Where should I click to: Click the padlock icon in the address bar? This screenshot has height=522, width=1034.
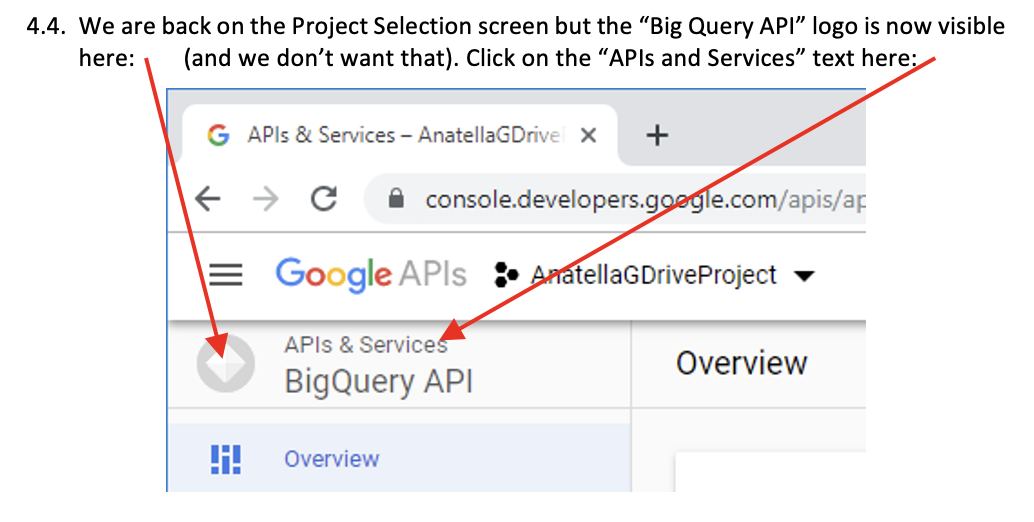(x=396, y=199)
